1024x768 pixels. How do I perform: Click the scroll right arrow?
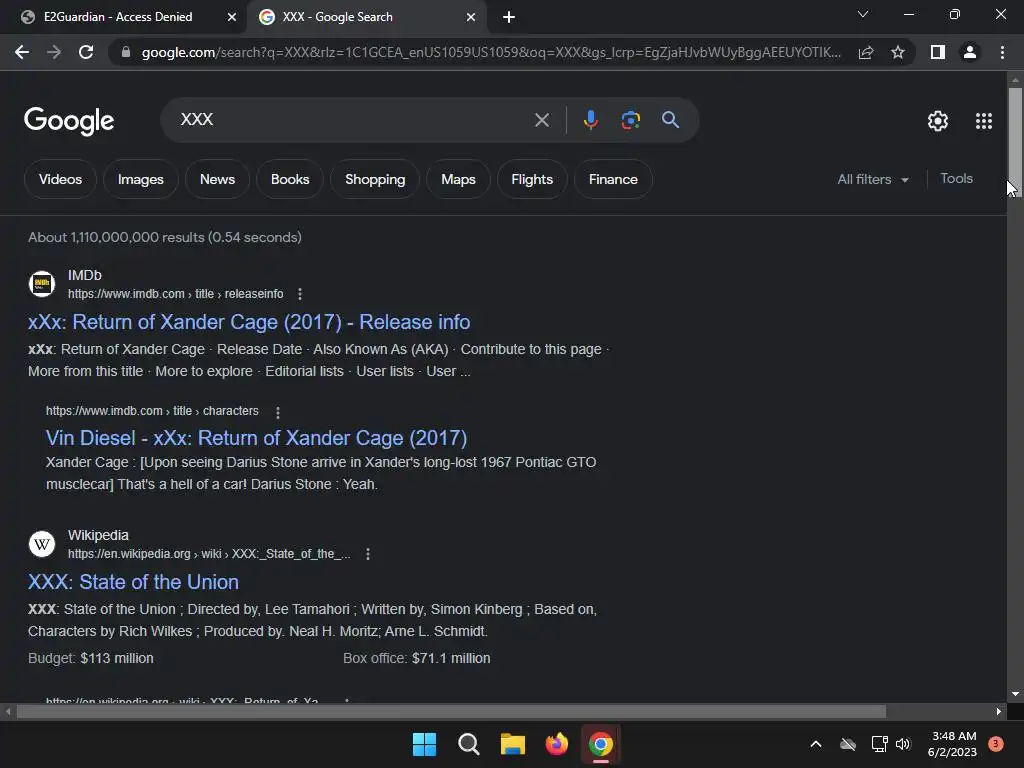click(999, 711)
